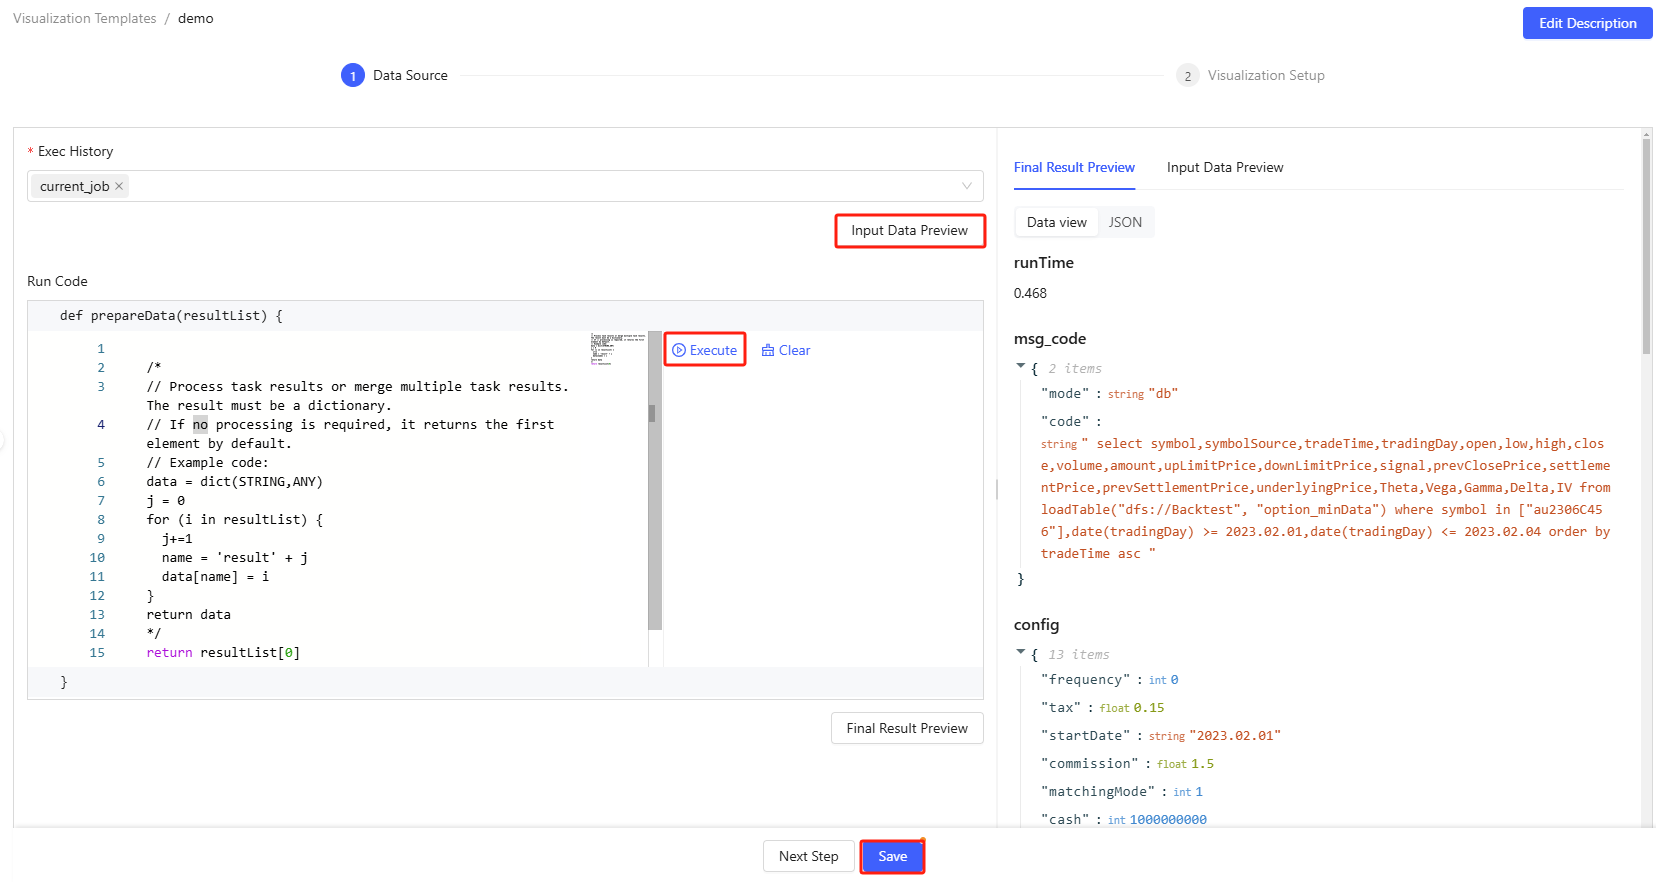1656x882 pixels.
Task: Click the Edit Description button
Action: click(x=1587, y=23)
